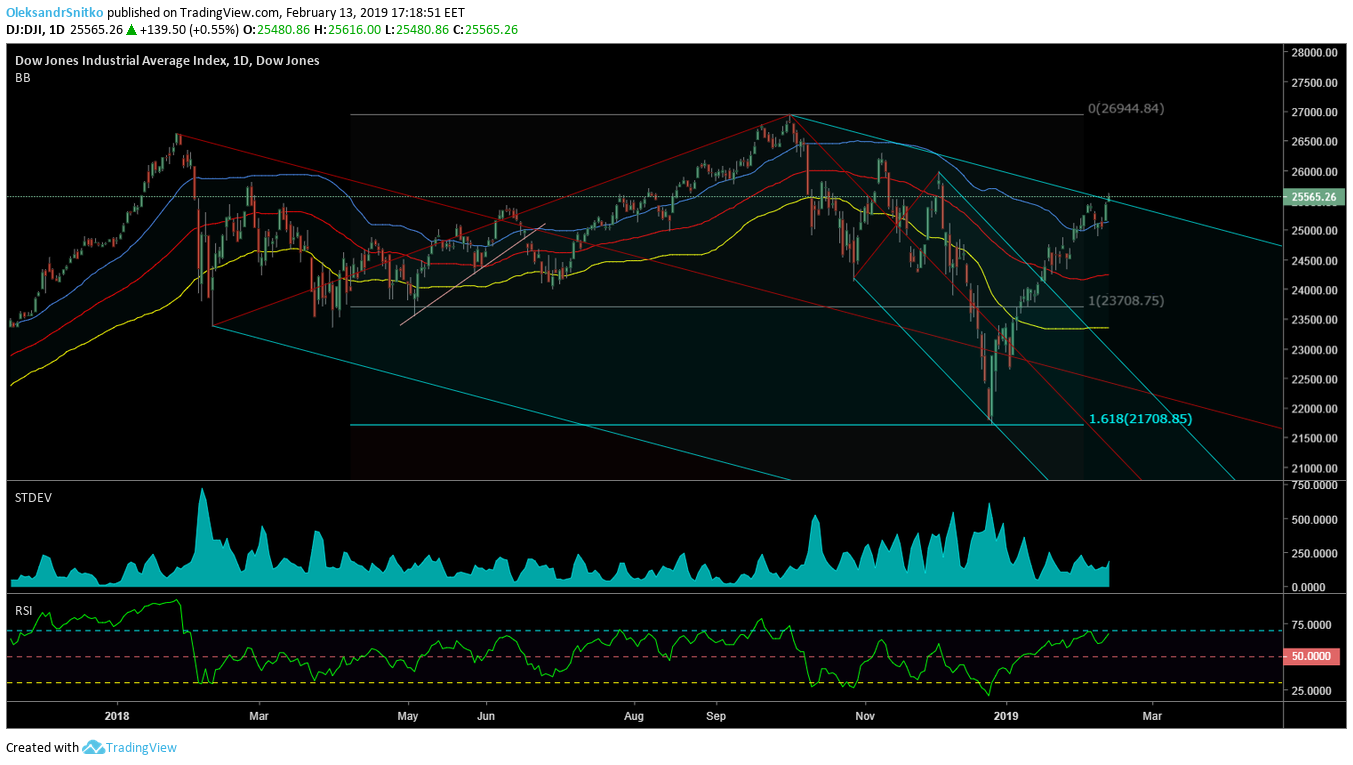Click the 22500.00 price axis label
Image resolution: width=1353 pixels, height=765 pixels.
pos(1314,380)
